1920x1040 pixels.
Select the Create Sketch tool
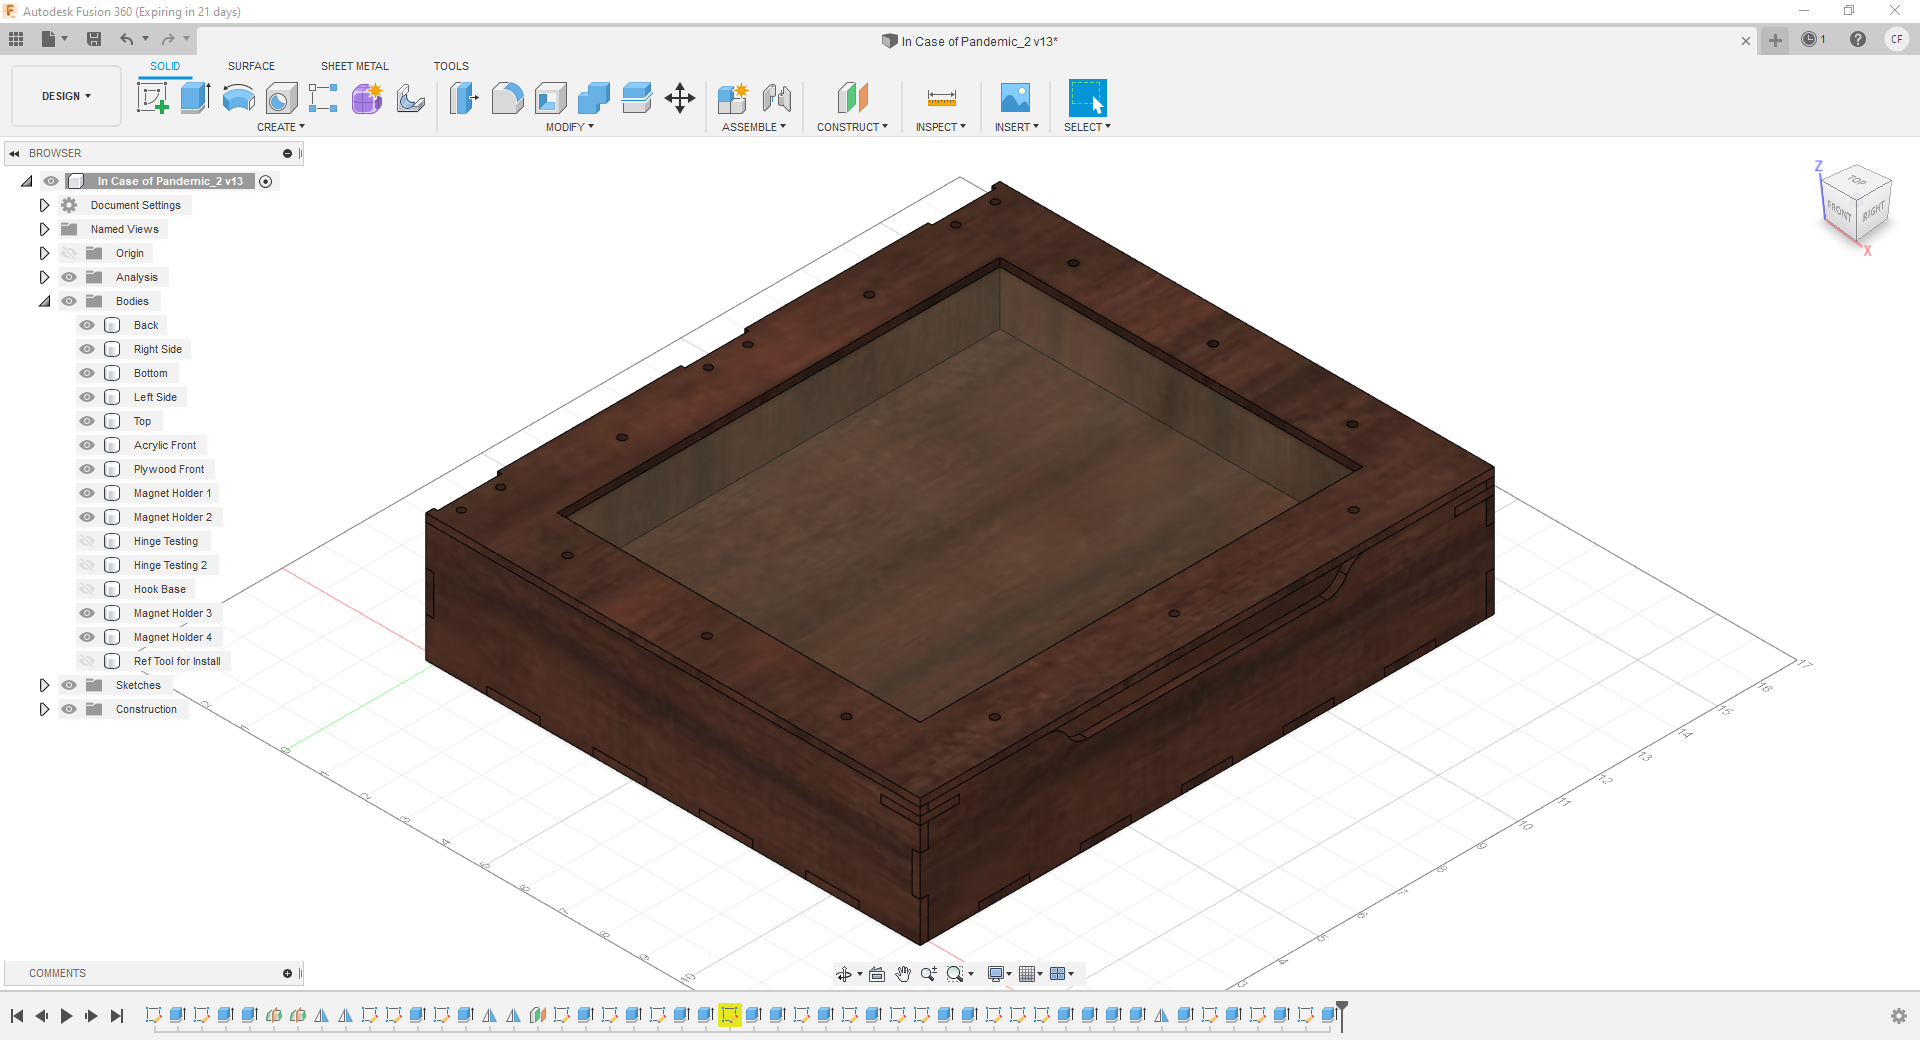[153, 98]
